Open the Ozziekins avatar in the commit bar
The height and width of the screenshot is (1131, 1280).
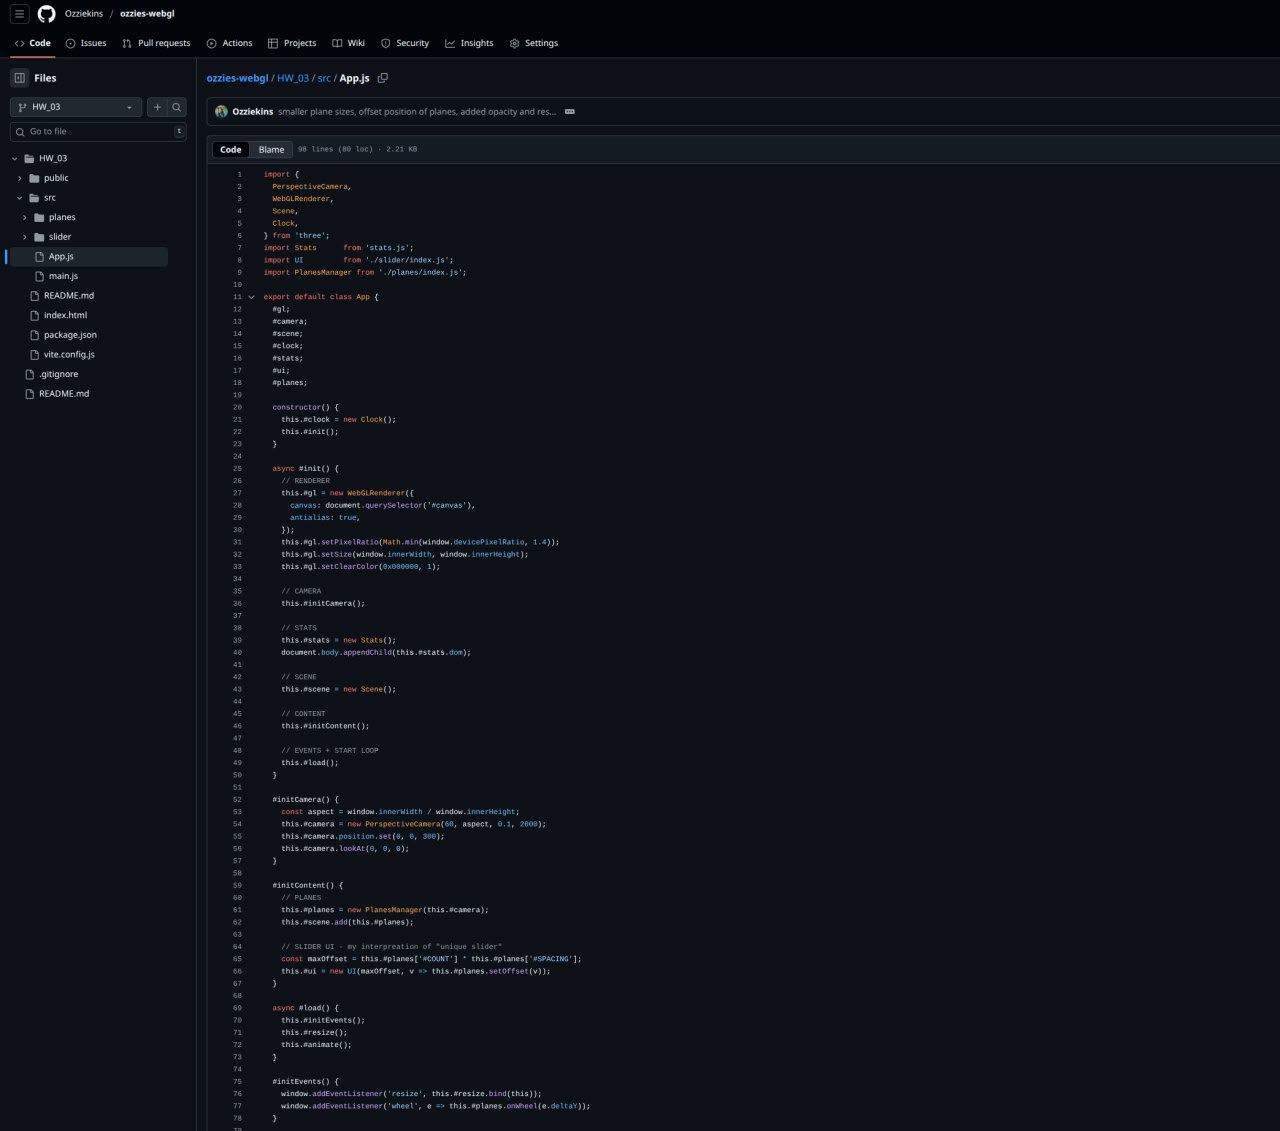[x=221, y=112]
